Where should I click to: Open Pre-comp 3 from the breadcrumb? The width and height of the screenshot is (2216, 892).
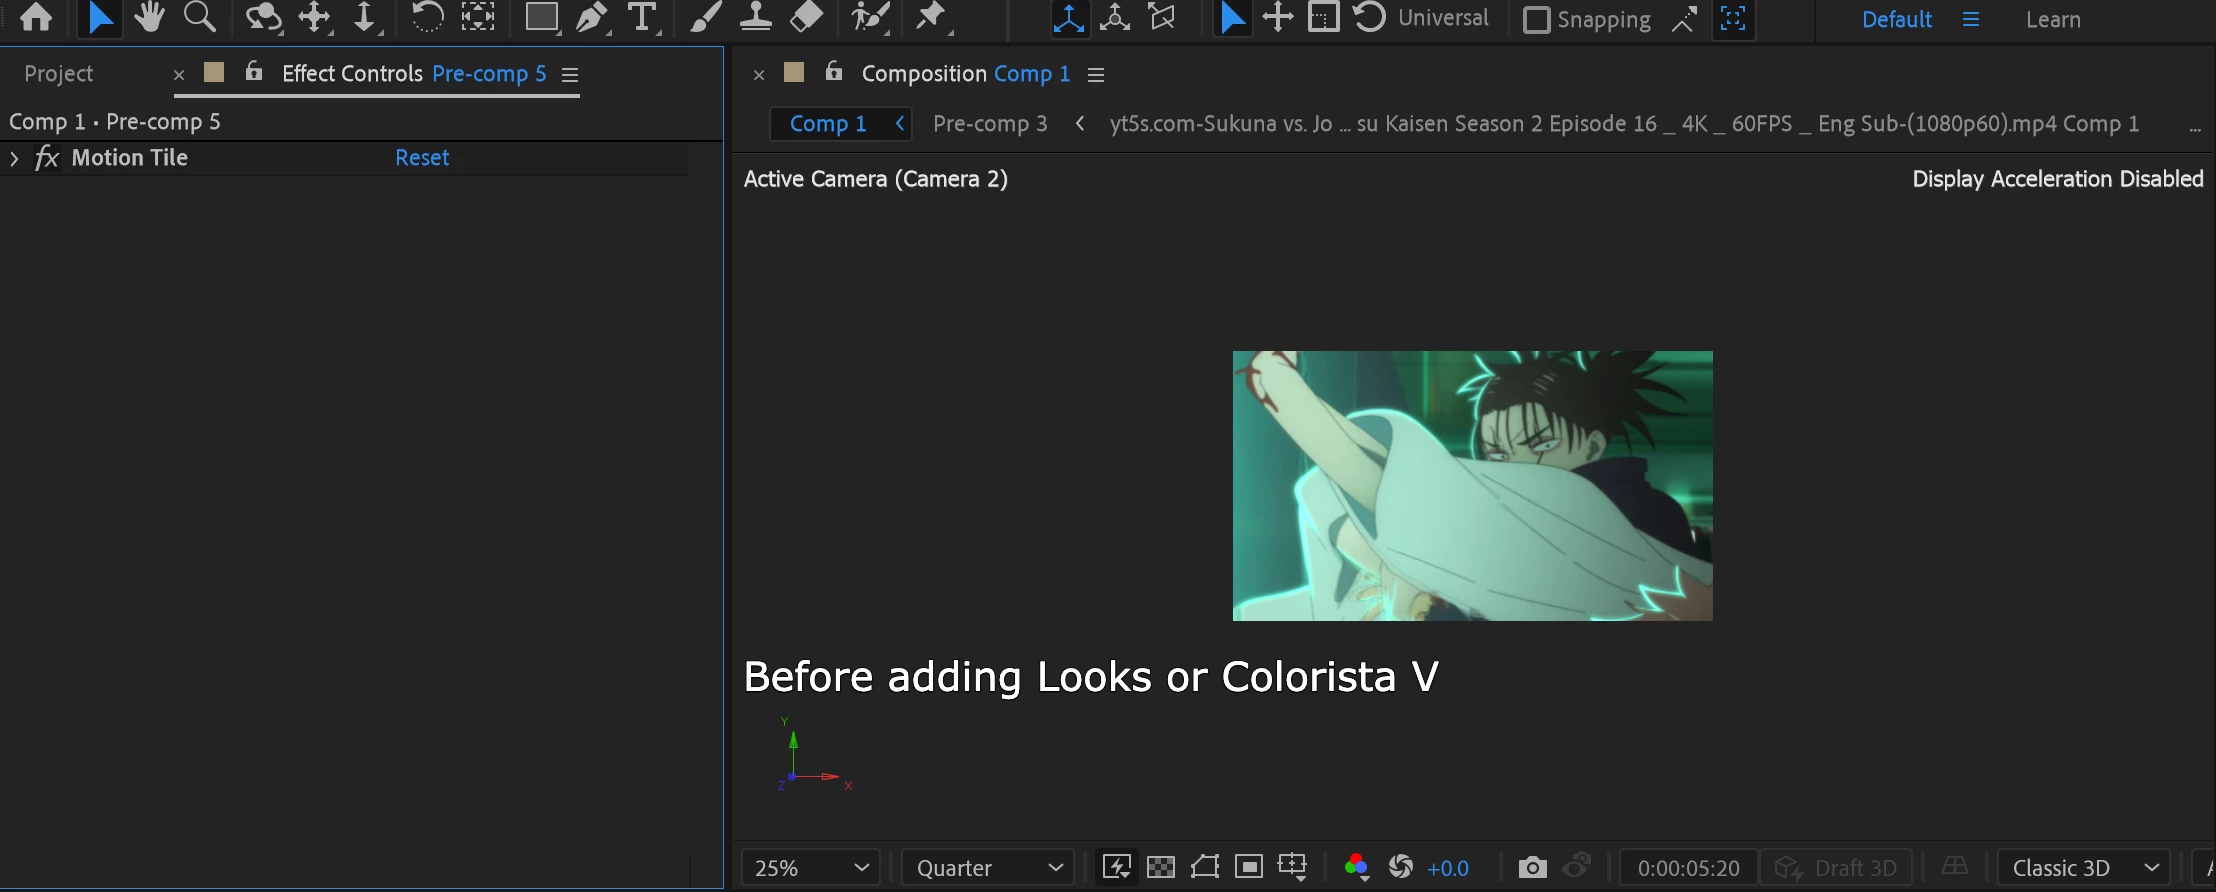click(x=990, y=124)
